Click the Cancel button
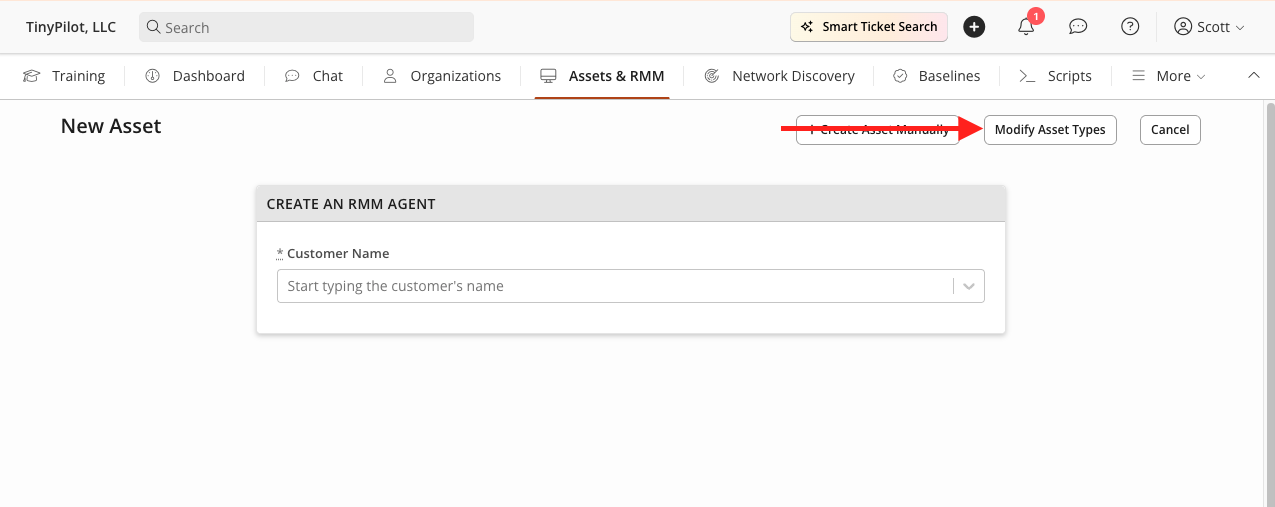The width and height of the screenshot is (1275, 507). pos(1170,130)
